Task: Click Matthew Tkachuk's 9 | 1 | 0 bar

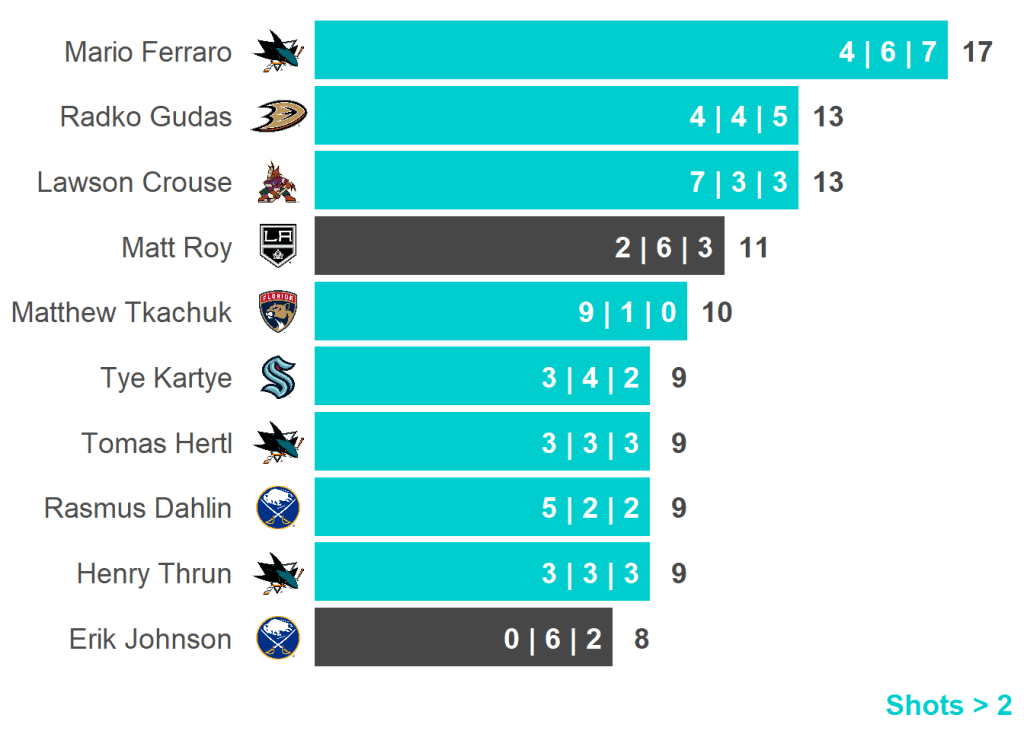Action: pyautogui.click(x=500, y=312)
